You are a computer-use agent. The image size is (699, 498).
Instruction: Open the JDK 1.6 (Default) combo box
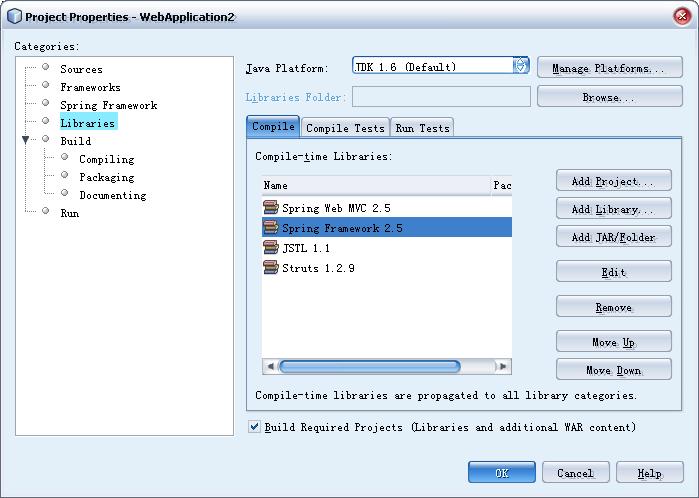coord(440,66)
